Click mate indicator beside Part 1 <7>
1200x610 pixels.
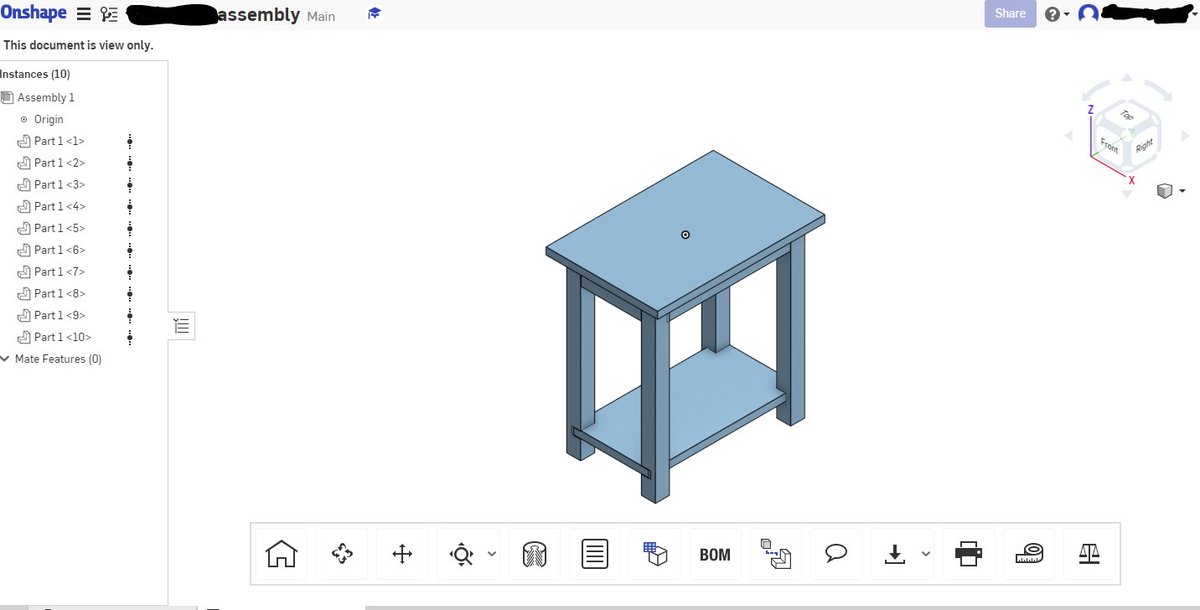coord(131,272)
